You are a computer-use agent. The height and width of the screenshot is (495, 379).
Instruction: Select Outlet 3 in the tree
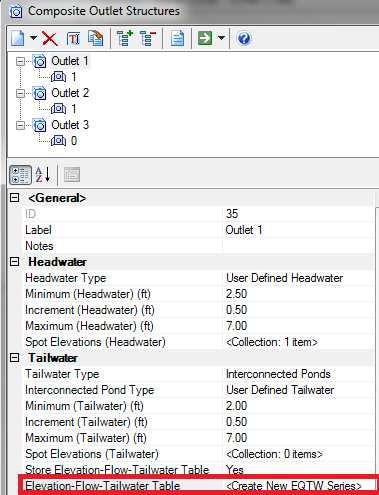tap(70, 125)
